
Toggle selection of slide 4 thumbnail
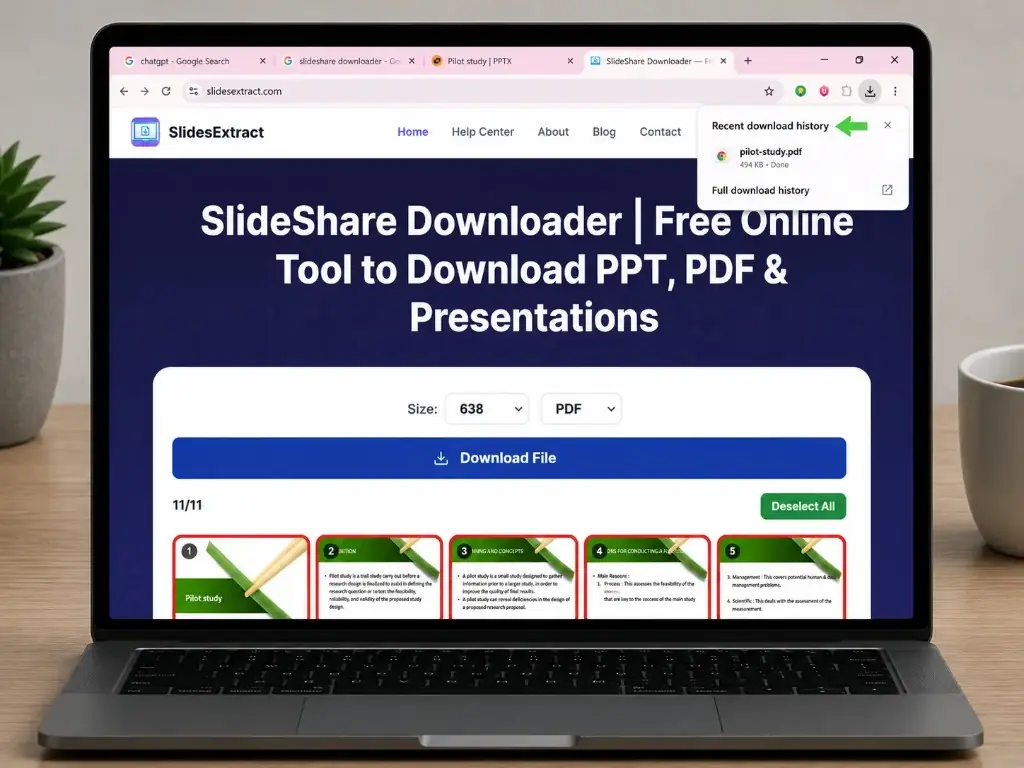coord(647,577)
